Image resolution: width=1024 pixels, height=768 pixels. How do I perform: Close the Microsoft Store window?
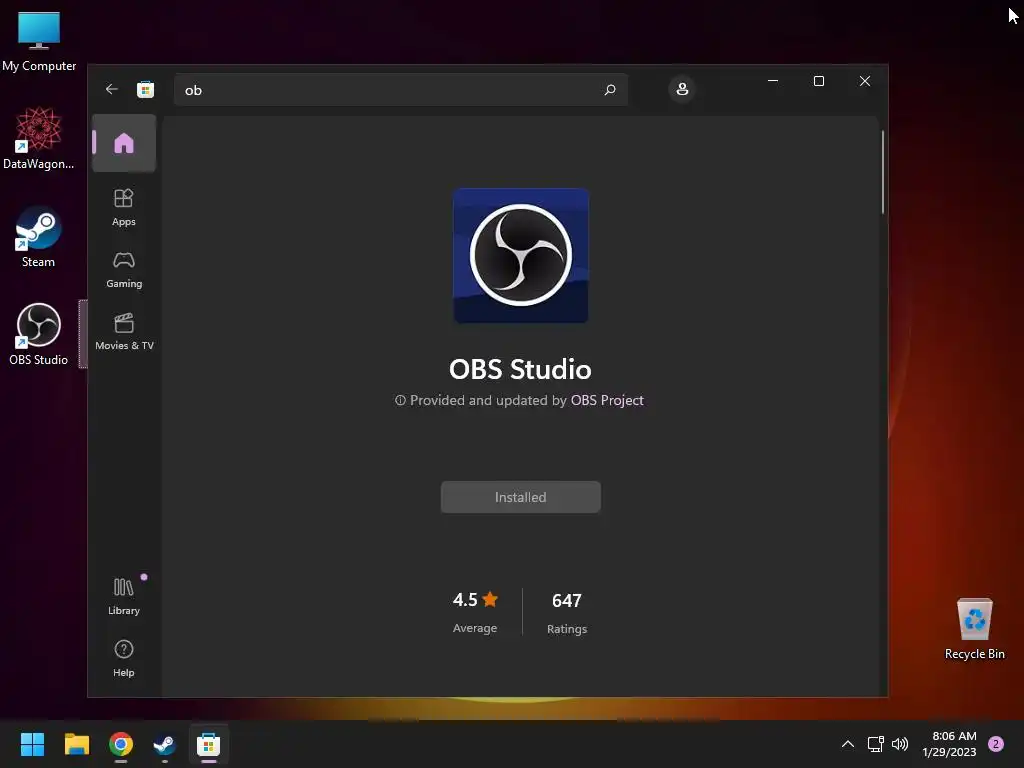[x=865, y=81]
